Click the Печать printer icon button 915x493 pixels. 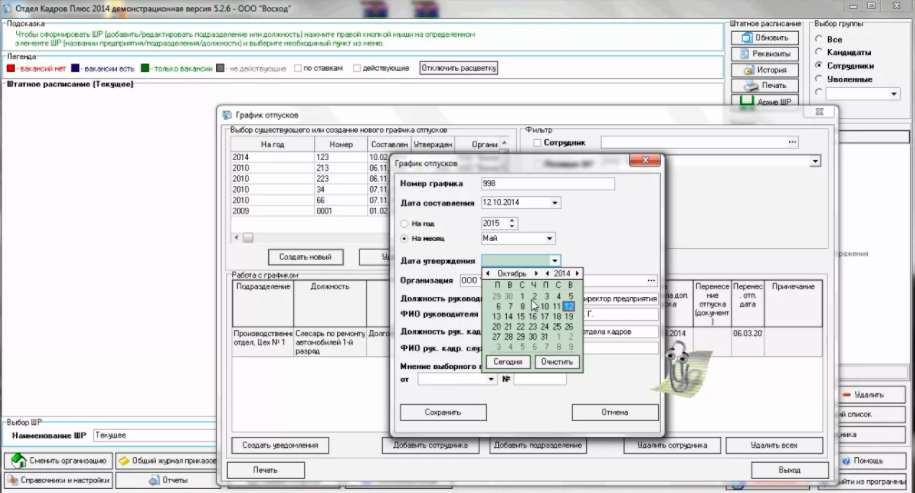coord(764,86)
